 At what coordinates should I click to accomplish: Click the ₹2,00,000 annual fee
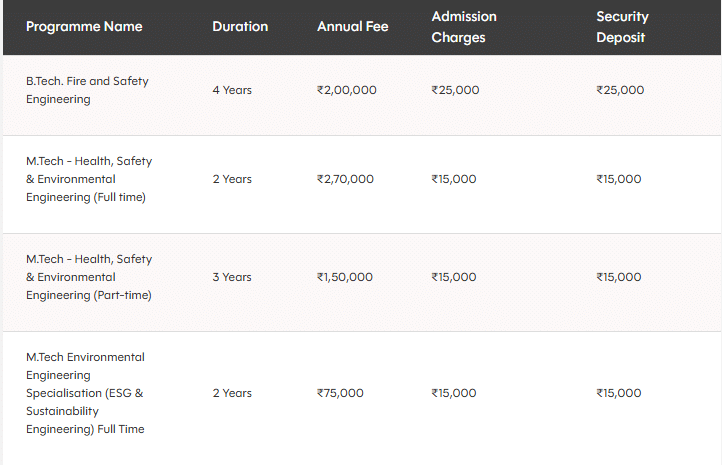[x=347, y=90]
